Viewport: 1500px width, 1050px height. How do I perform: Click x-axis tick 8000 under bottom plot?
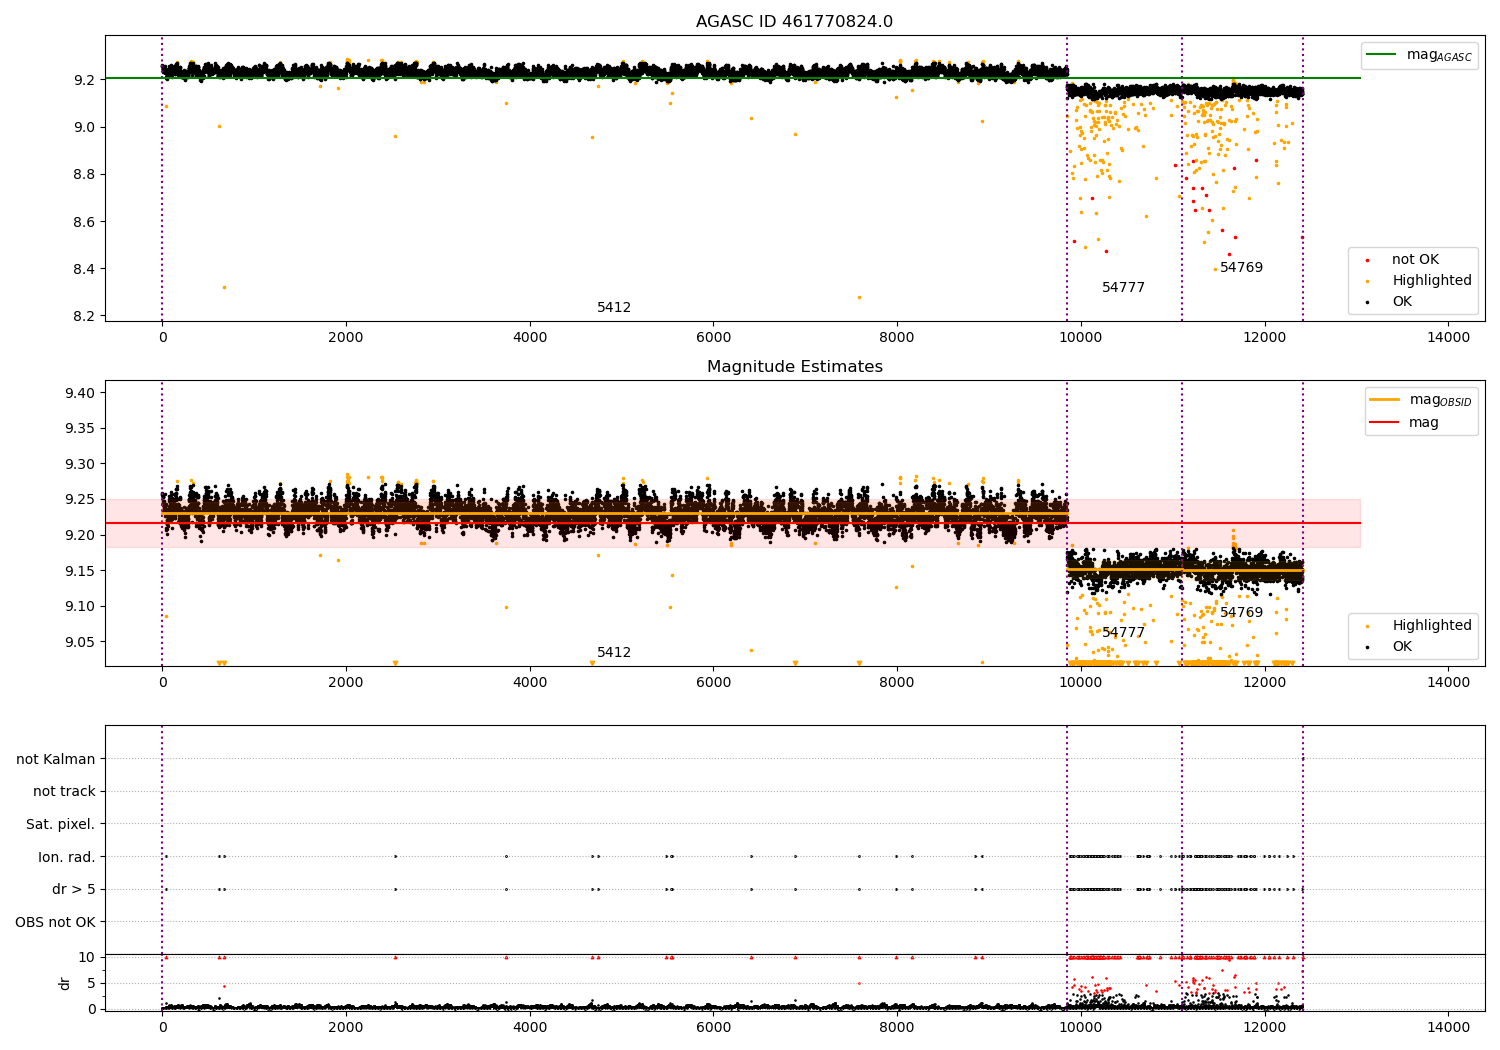897,1027
